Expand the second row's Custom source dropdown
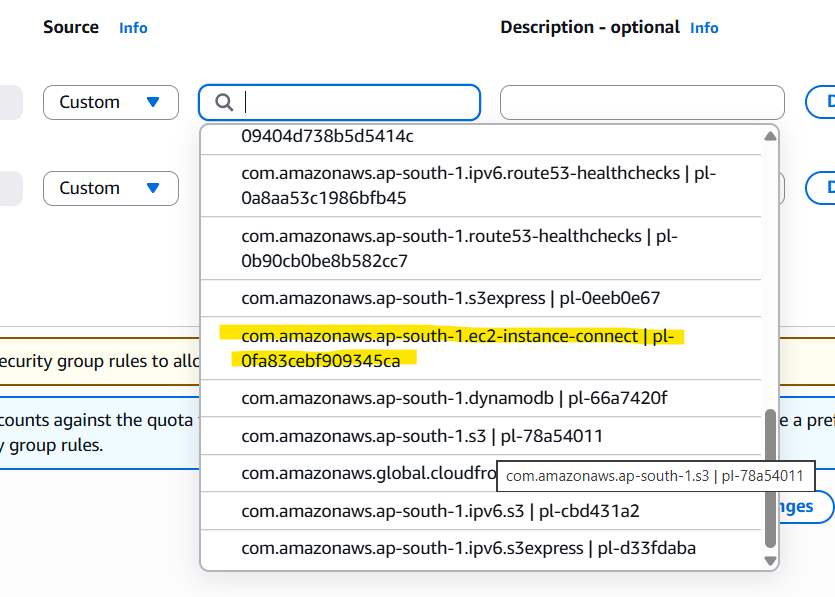This screenshot has height=597, width=835. coord(110,188)
